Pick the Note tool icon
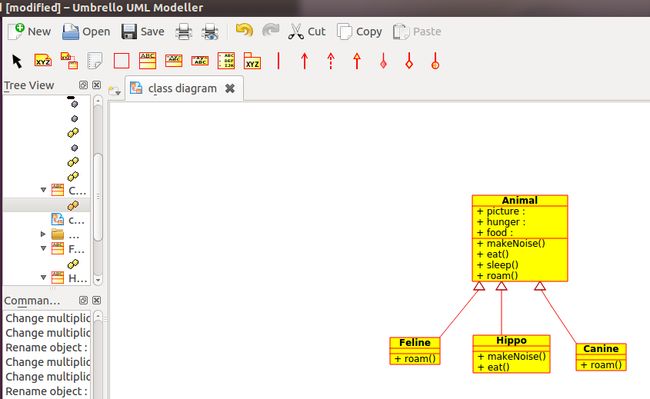This screenshot has width=650, height=399. click(x=95, y=61)
